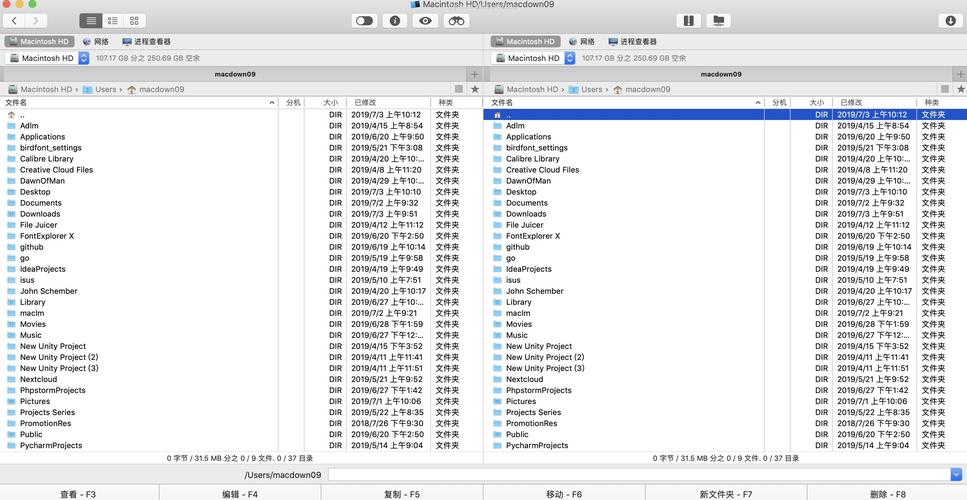Click the favorites star in left panel

pyautogui.click(x=474, y=89)
